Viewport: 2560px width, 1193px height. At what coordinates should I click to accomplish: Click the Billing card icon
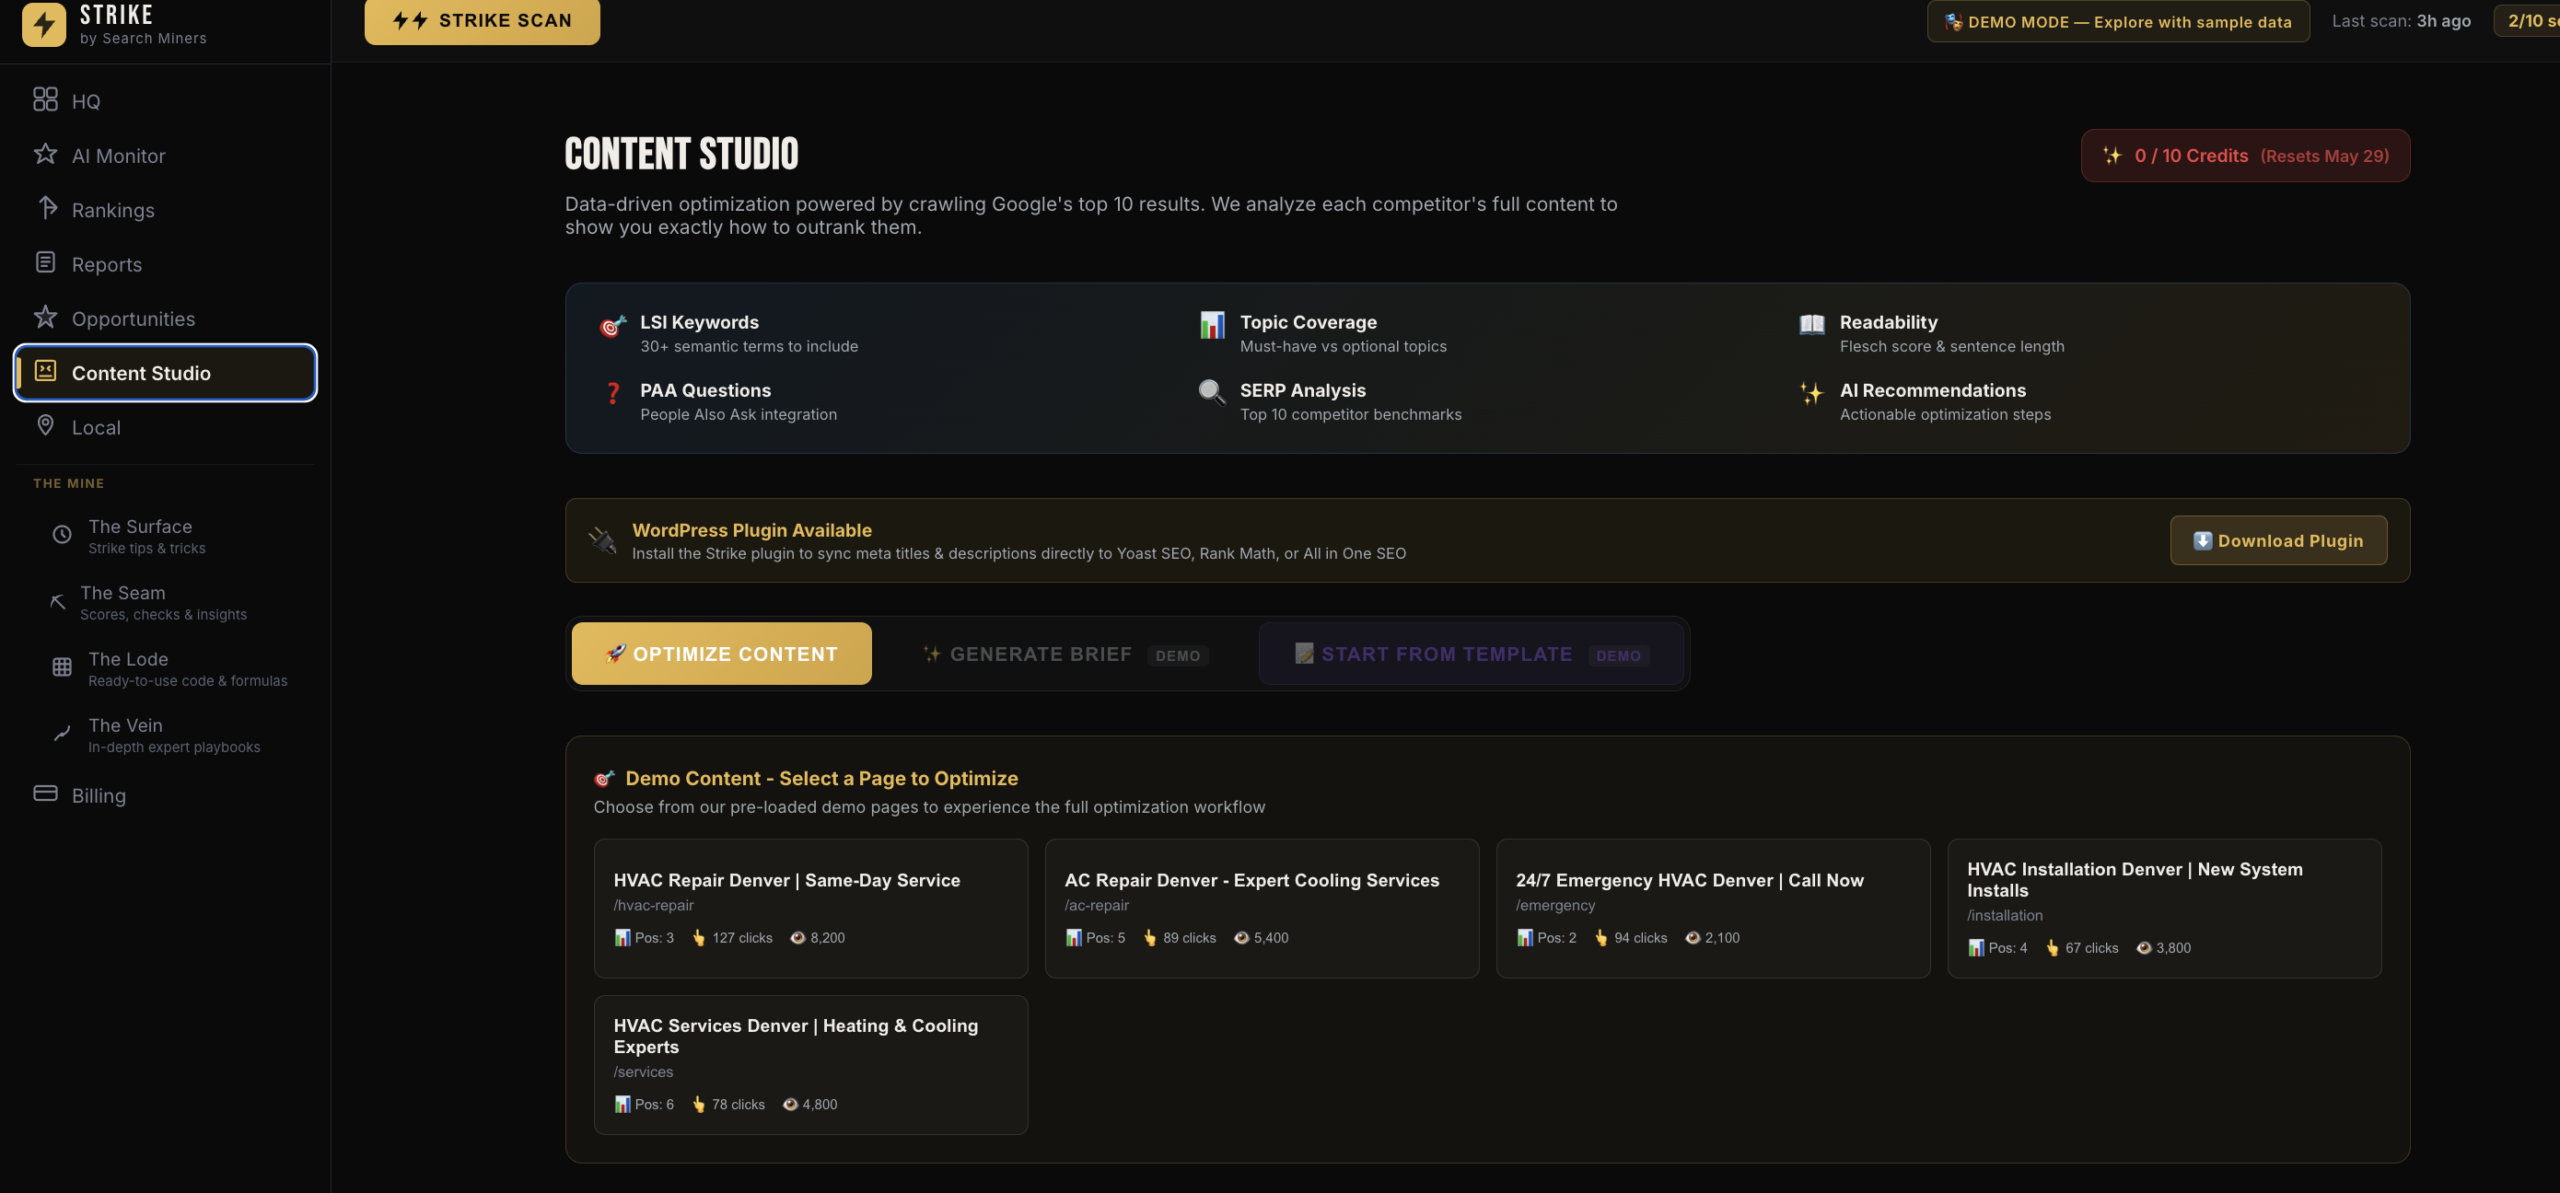click(x=45, y=793)
